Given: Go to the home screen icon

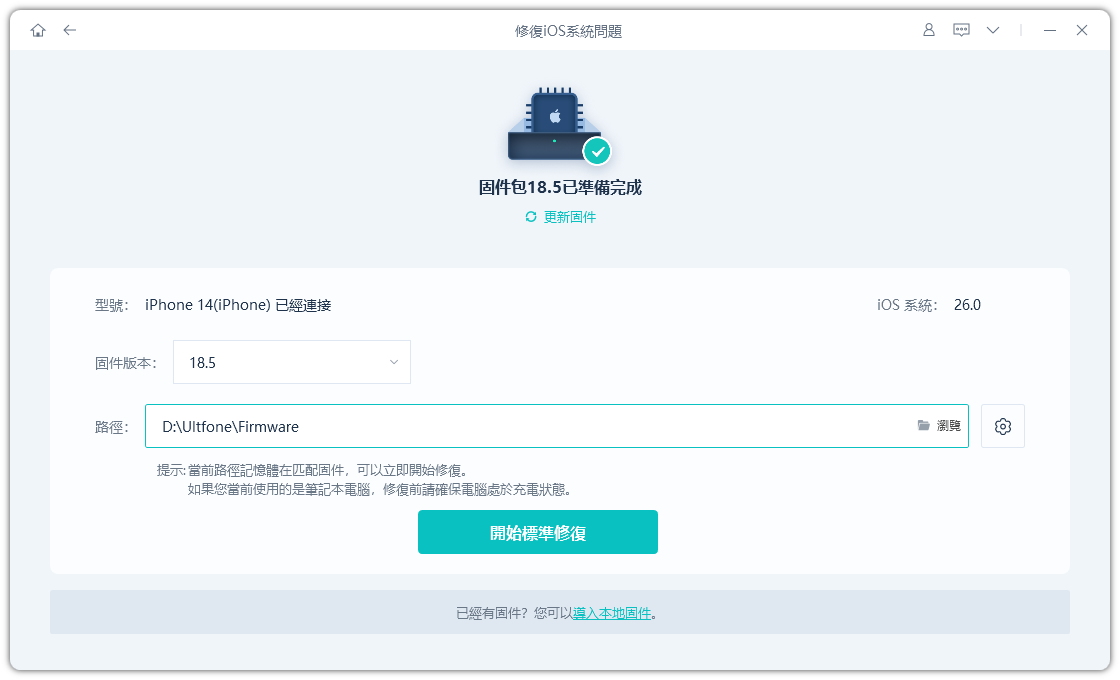Looking at the screenshot, I should [x=38, y=30].
